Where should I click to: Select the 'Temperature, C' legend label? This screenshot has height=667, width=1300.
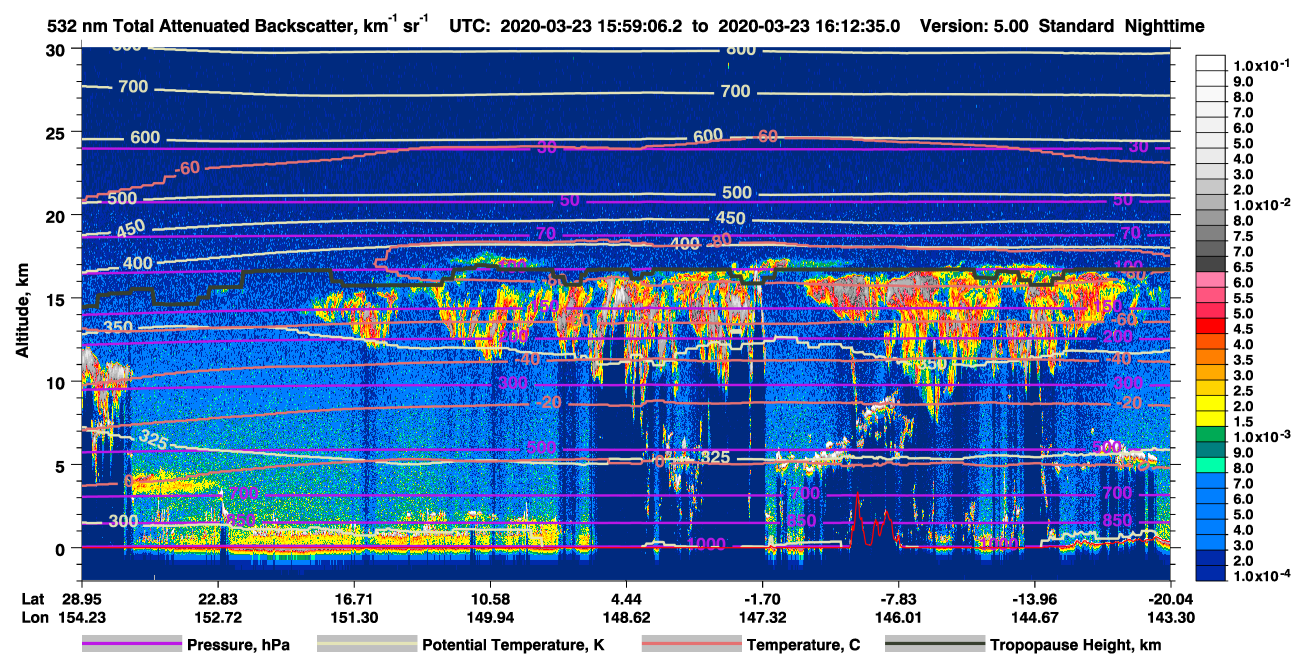tap(802, 645)
